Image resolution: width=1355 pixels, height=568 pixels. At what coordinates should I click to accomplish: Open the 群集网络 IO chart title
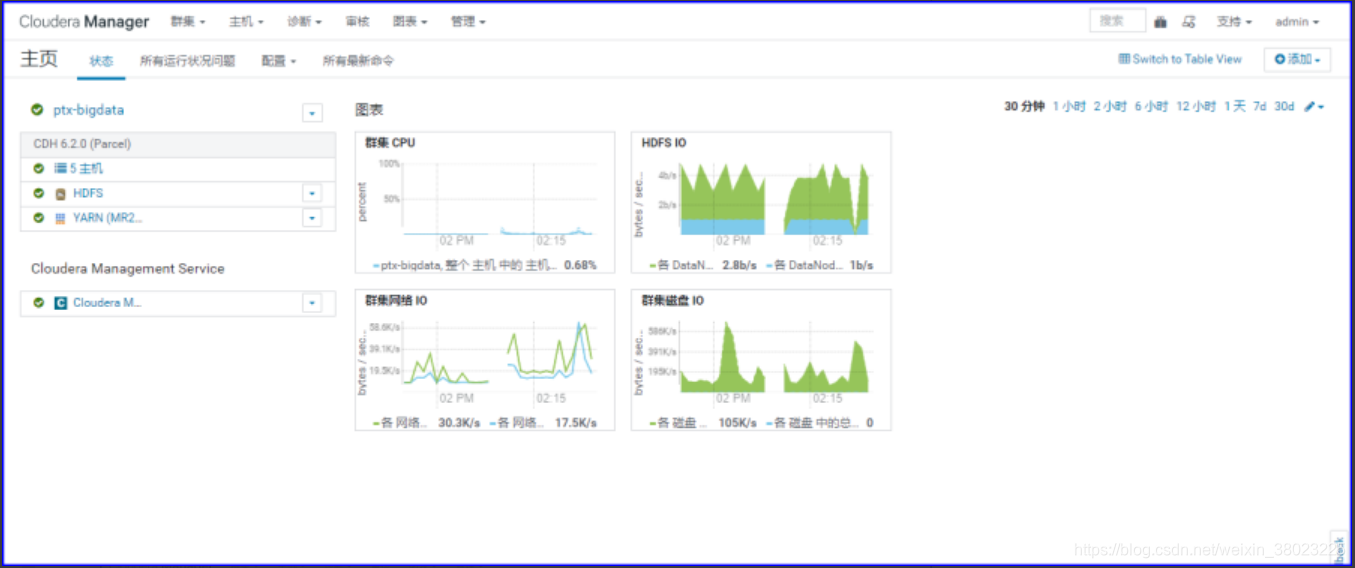click(396, 301)
